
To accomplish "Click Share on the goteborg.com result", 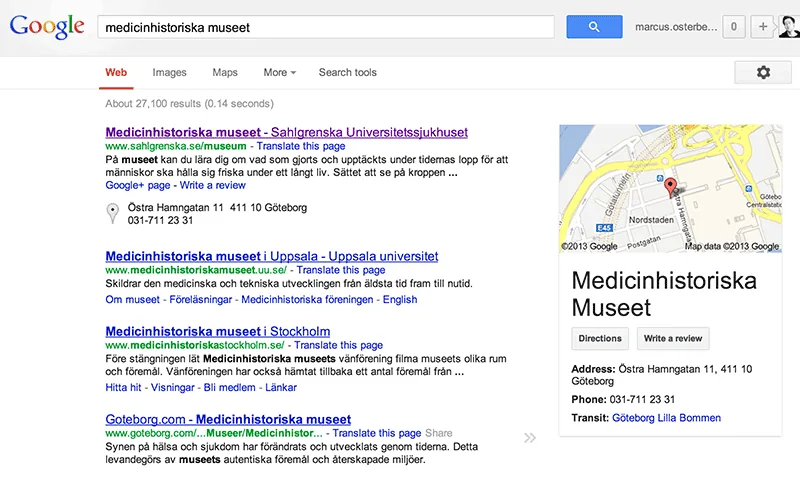I will (x=439, y=433).
